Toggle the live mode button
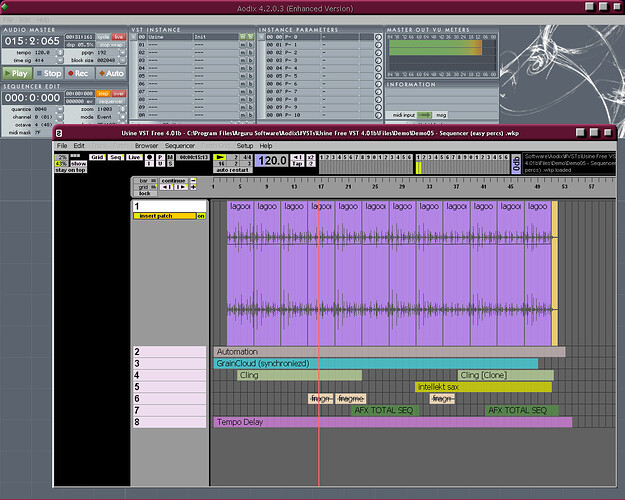This screenshot has width=625, height=500. click(118, 36)
